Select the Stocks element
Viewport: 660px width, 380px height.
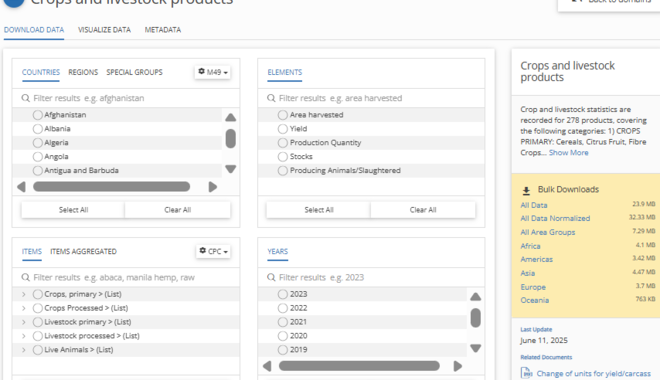[x=283, y=156]
